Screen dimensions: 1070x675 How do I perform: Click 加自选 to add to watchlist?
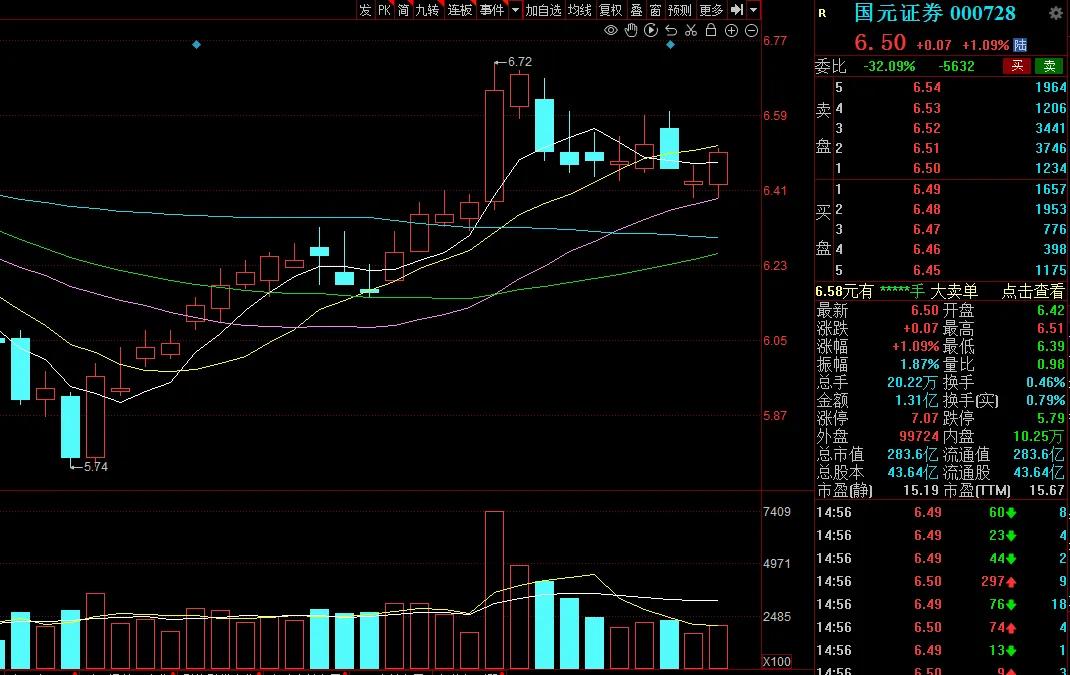click(543, 10)
